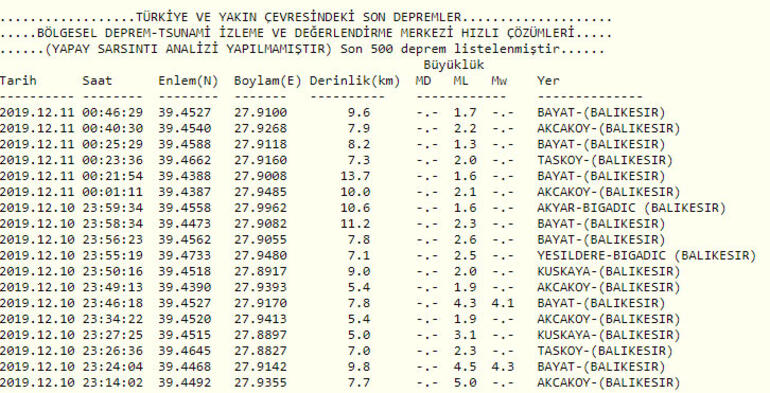
Task: Click the "Saat" column header
Action: coord(97,81)
